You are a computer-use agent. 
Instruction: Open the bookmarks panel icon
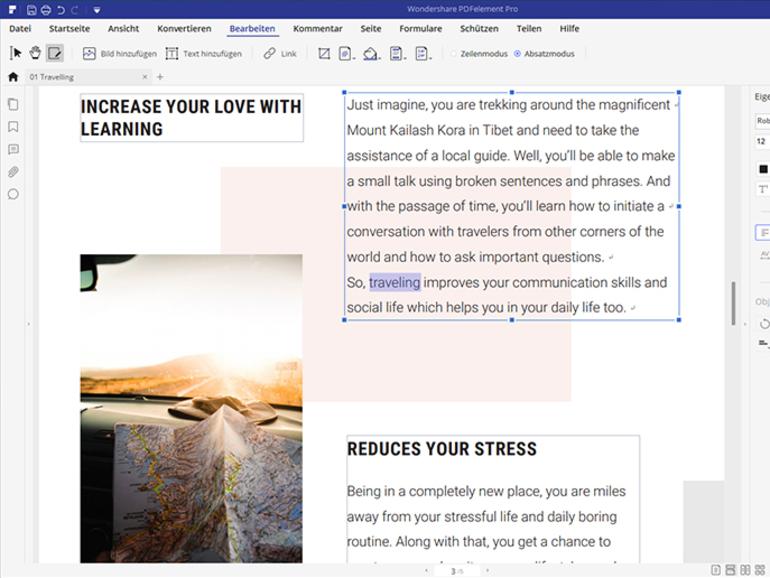[x=13, y=127]
